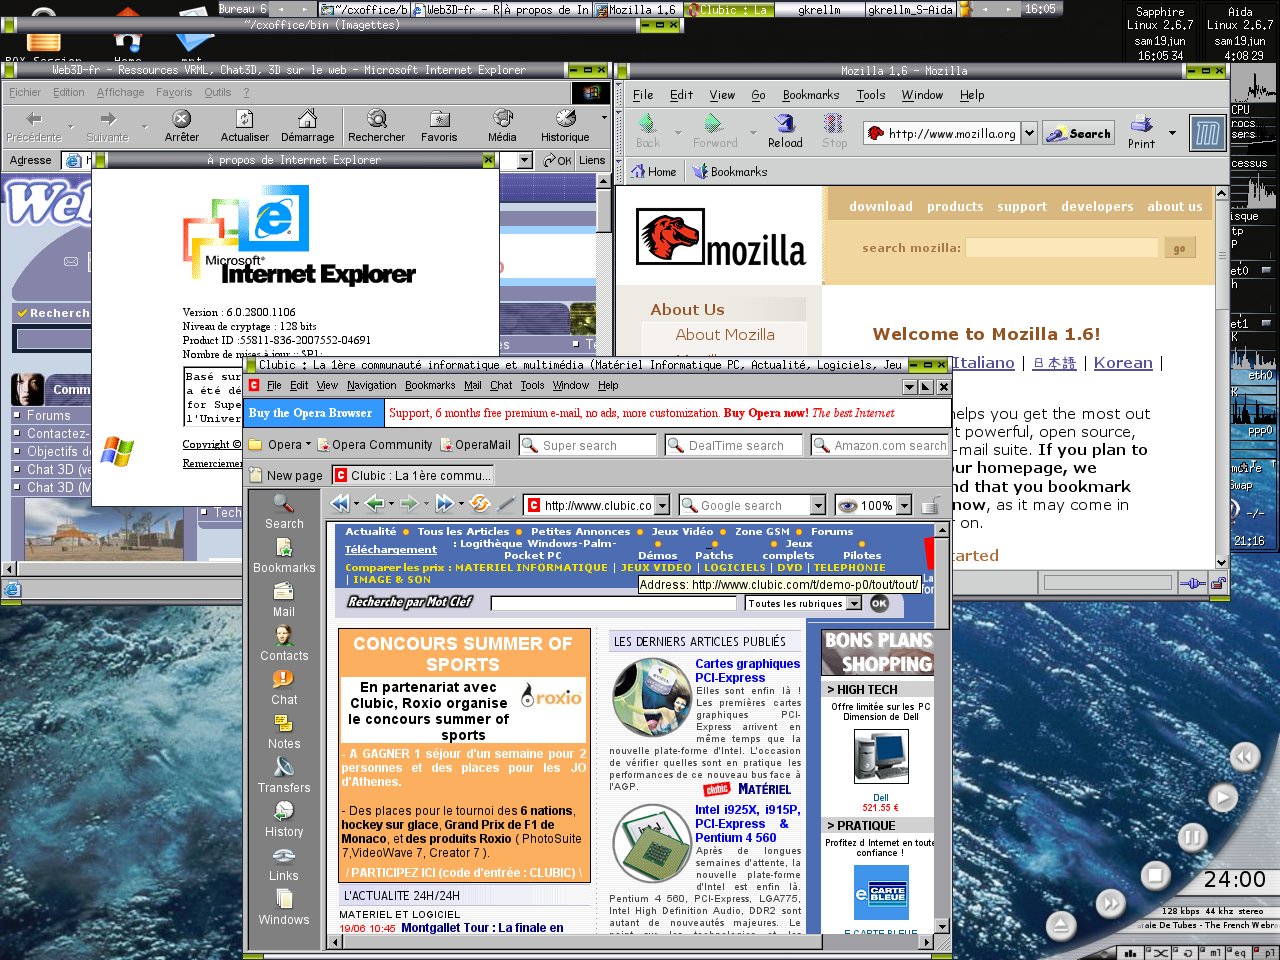Open the Opera Notes panel

click(x=284, y=732)
